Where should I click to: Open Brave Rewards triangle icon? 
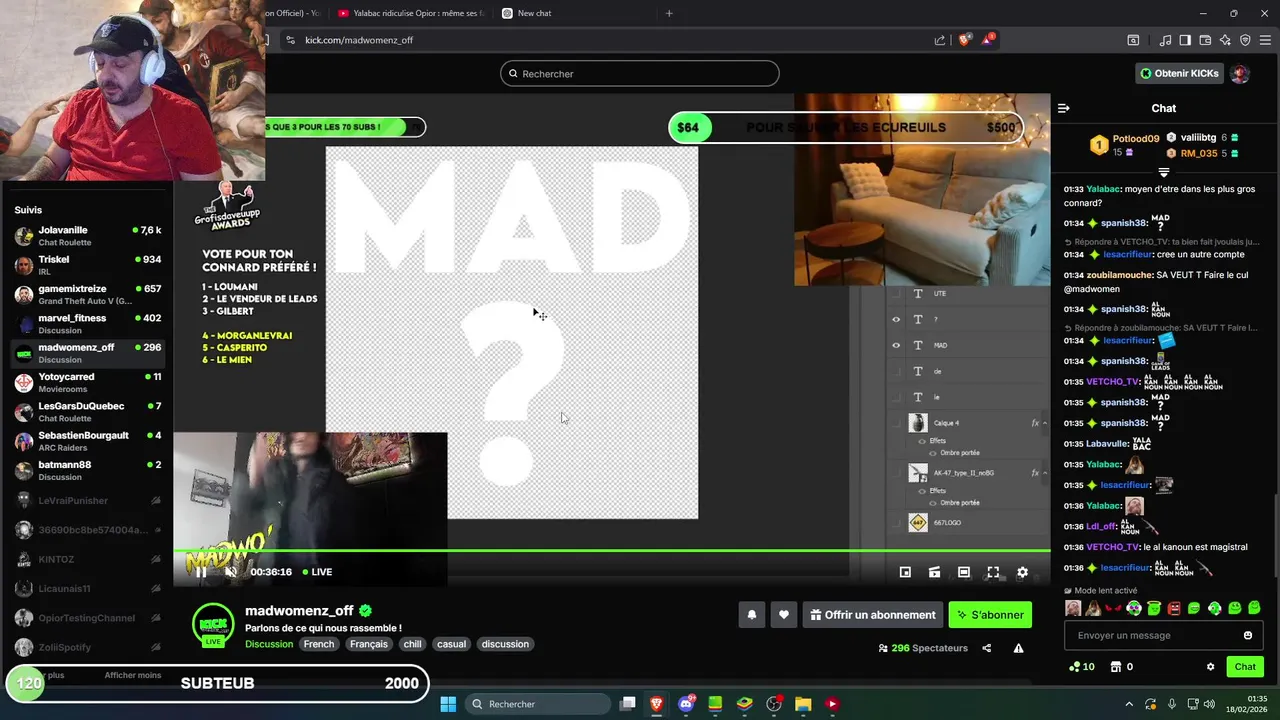pyautogui.click(x=988, y=40)
